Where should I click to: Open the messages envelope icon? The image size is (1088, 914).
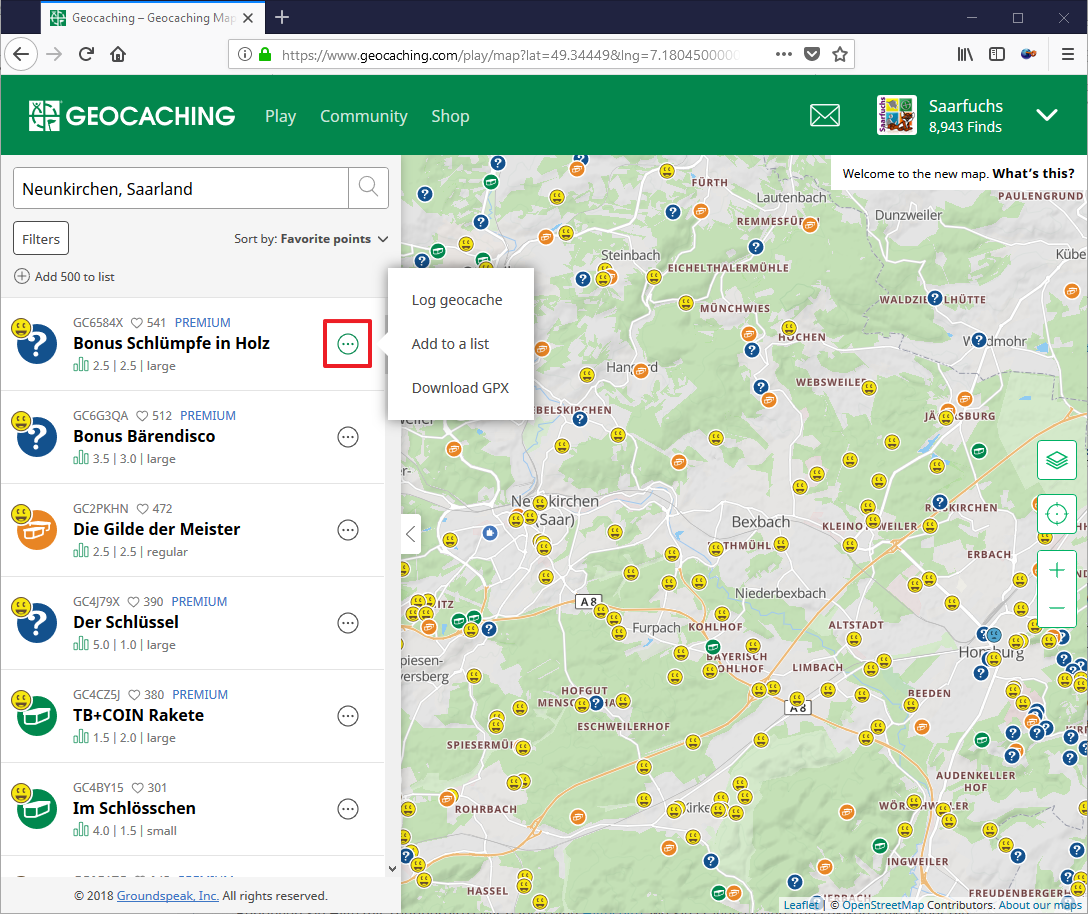click(825, 115)
